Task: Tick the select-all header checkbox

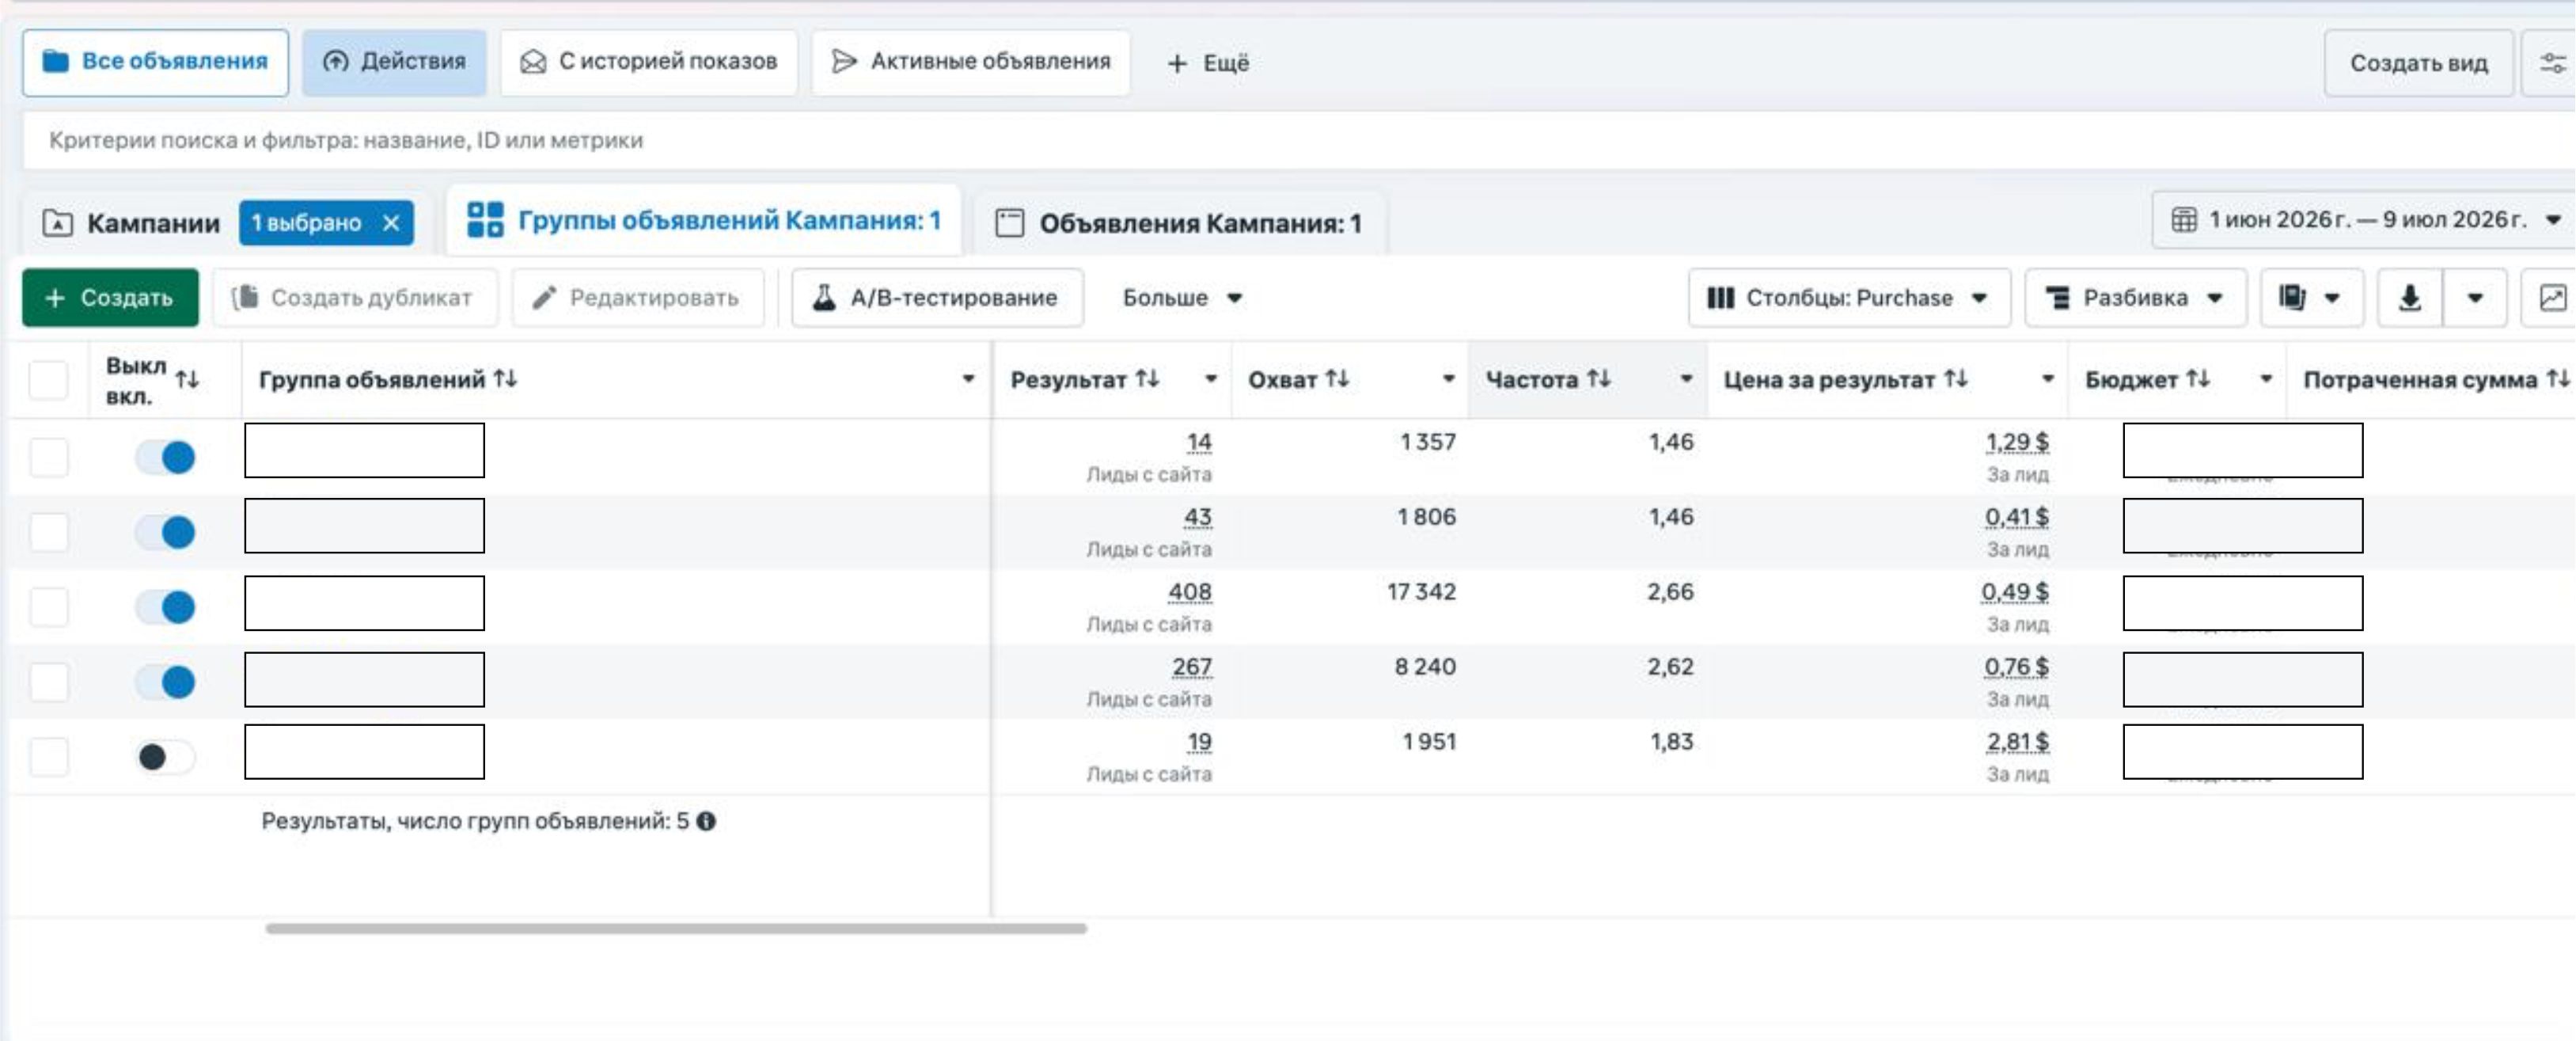Action: (x=48, y=380)
